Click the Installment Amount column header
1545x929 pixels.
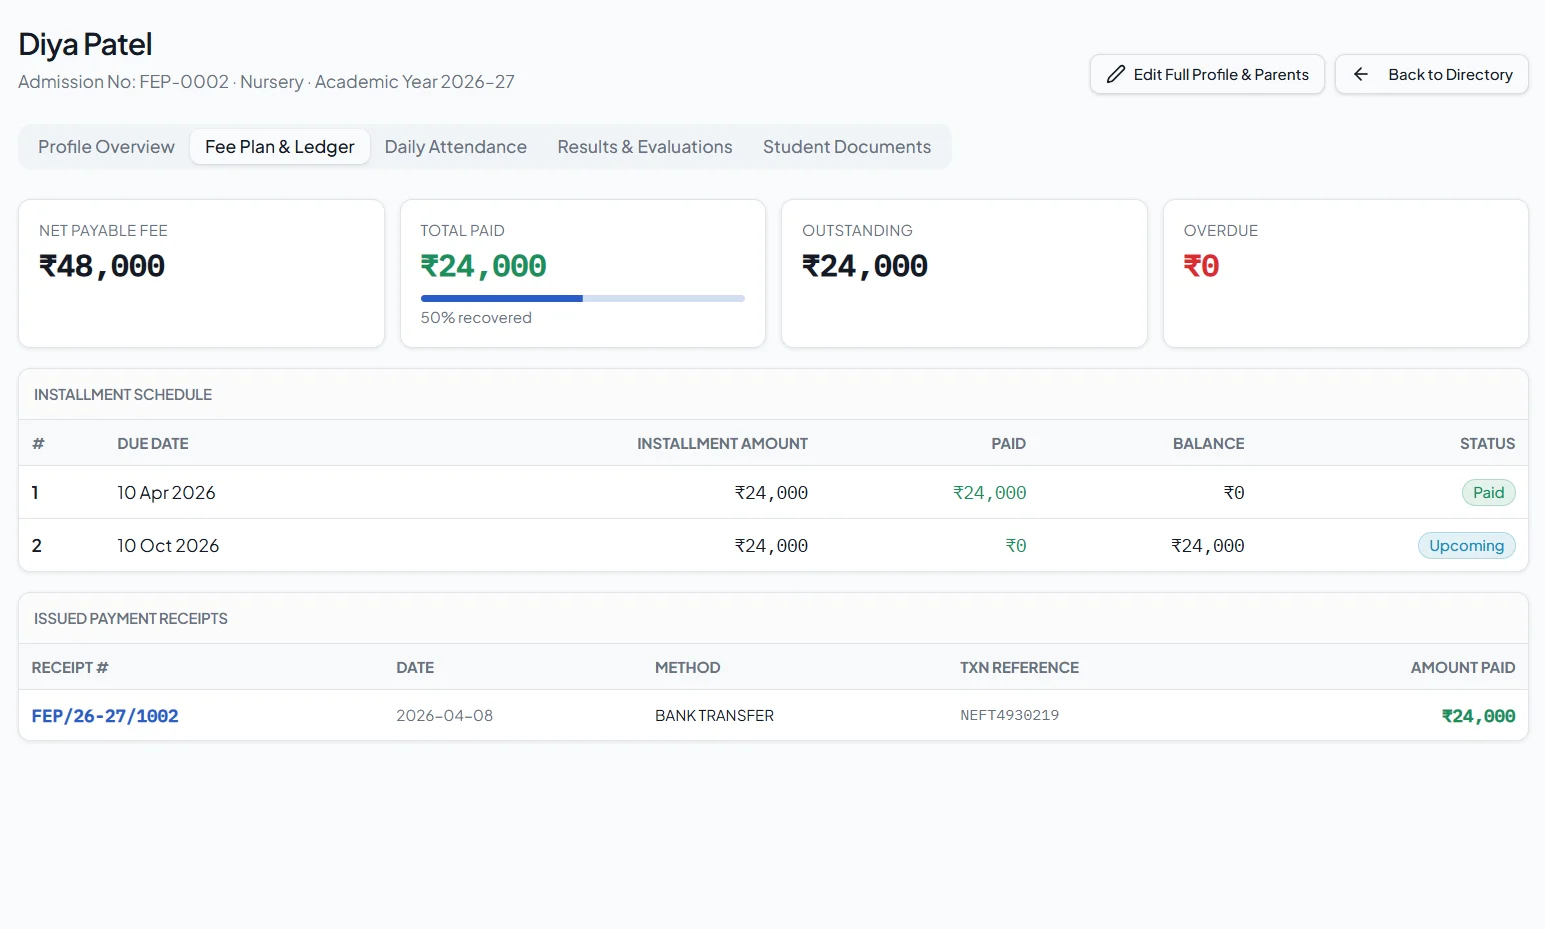(722, 443)
